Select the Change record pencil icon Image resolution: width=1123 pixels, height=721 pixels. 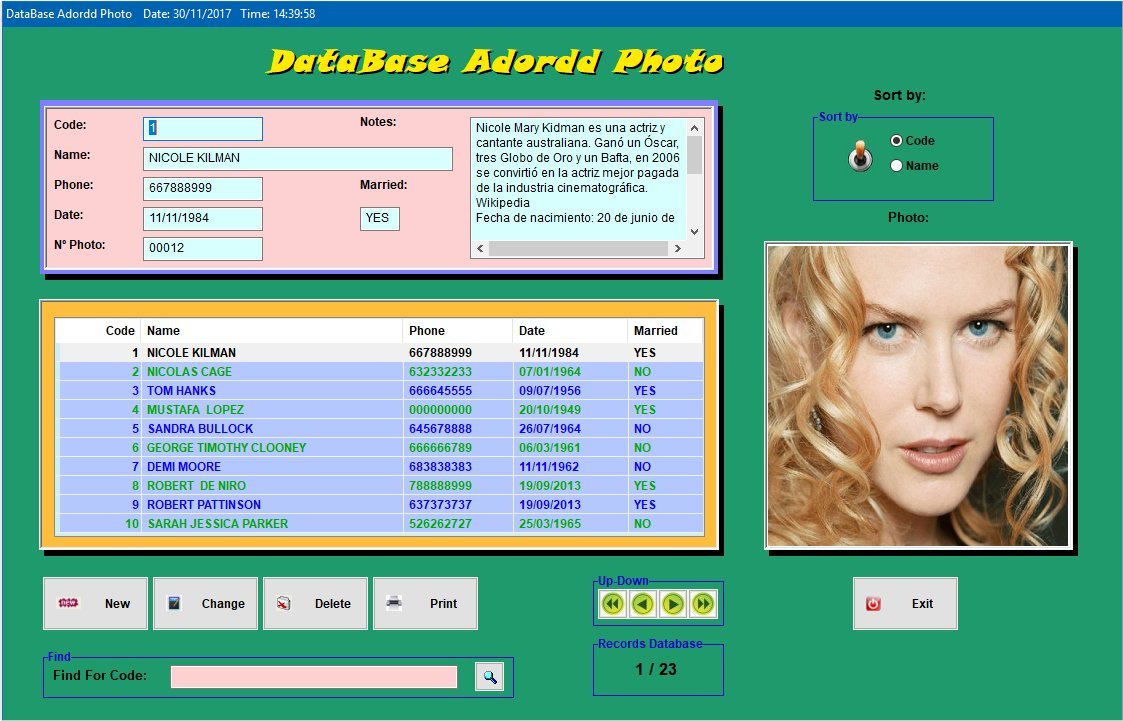(x=174, y=602)
